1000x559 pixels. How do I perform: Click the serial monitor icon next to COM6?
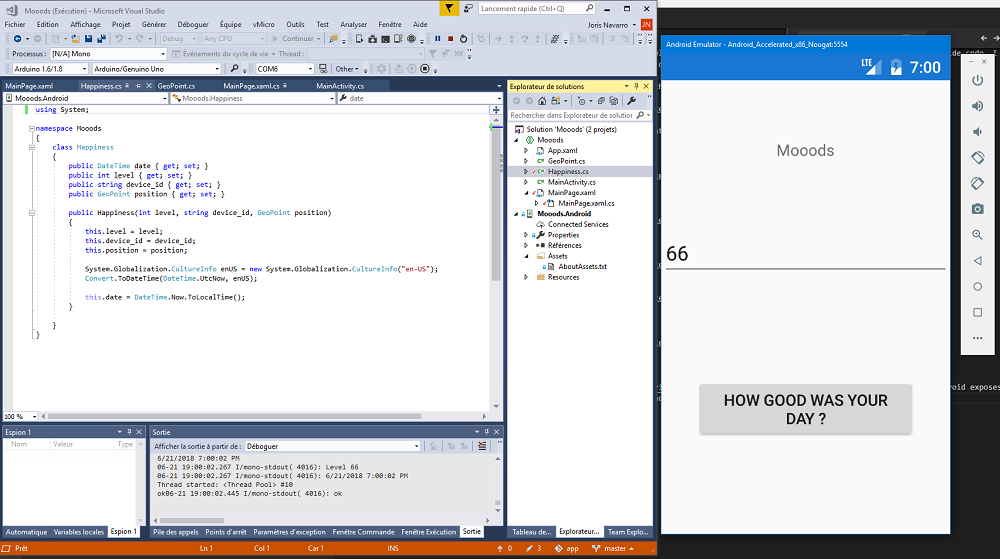coord(323,69)
